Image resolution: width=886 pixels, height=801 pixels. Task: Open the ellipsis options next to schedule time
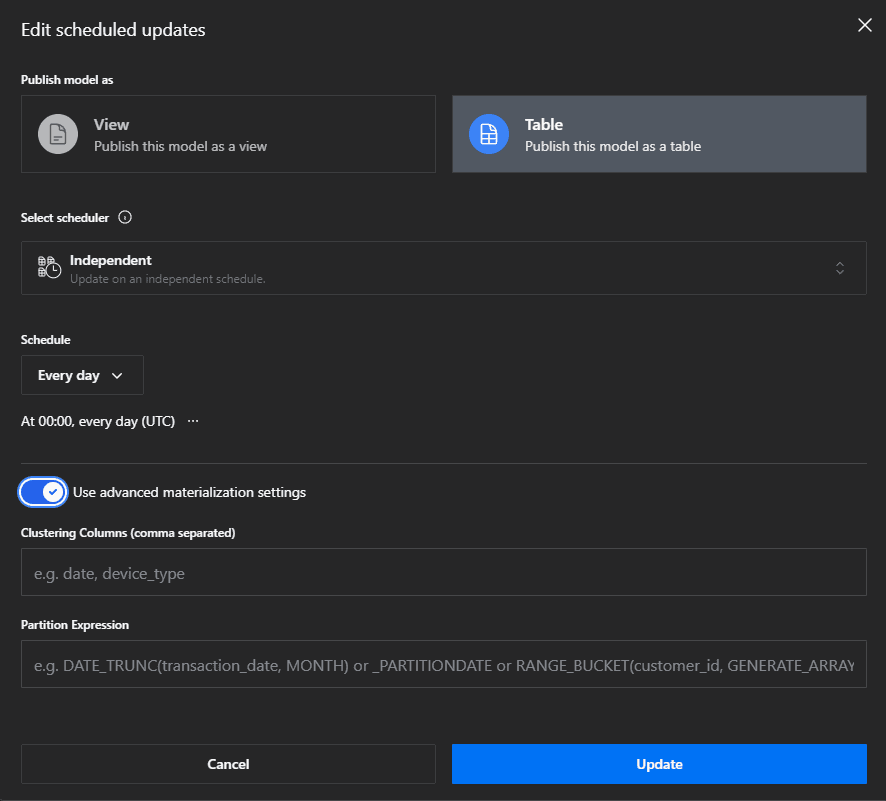point(193,421)
